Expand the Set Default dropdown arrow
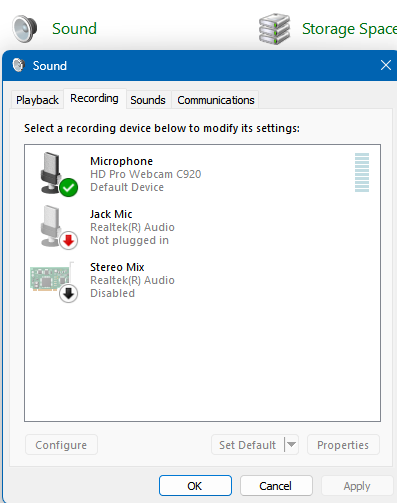 click(291, 445)
